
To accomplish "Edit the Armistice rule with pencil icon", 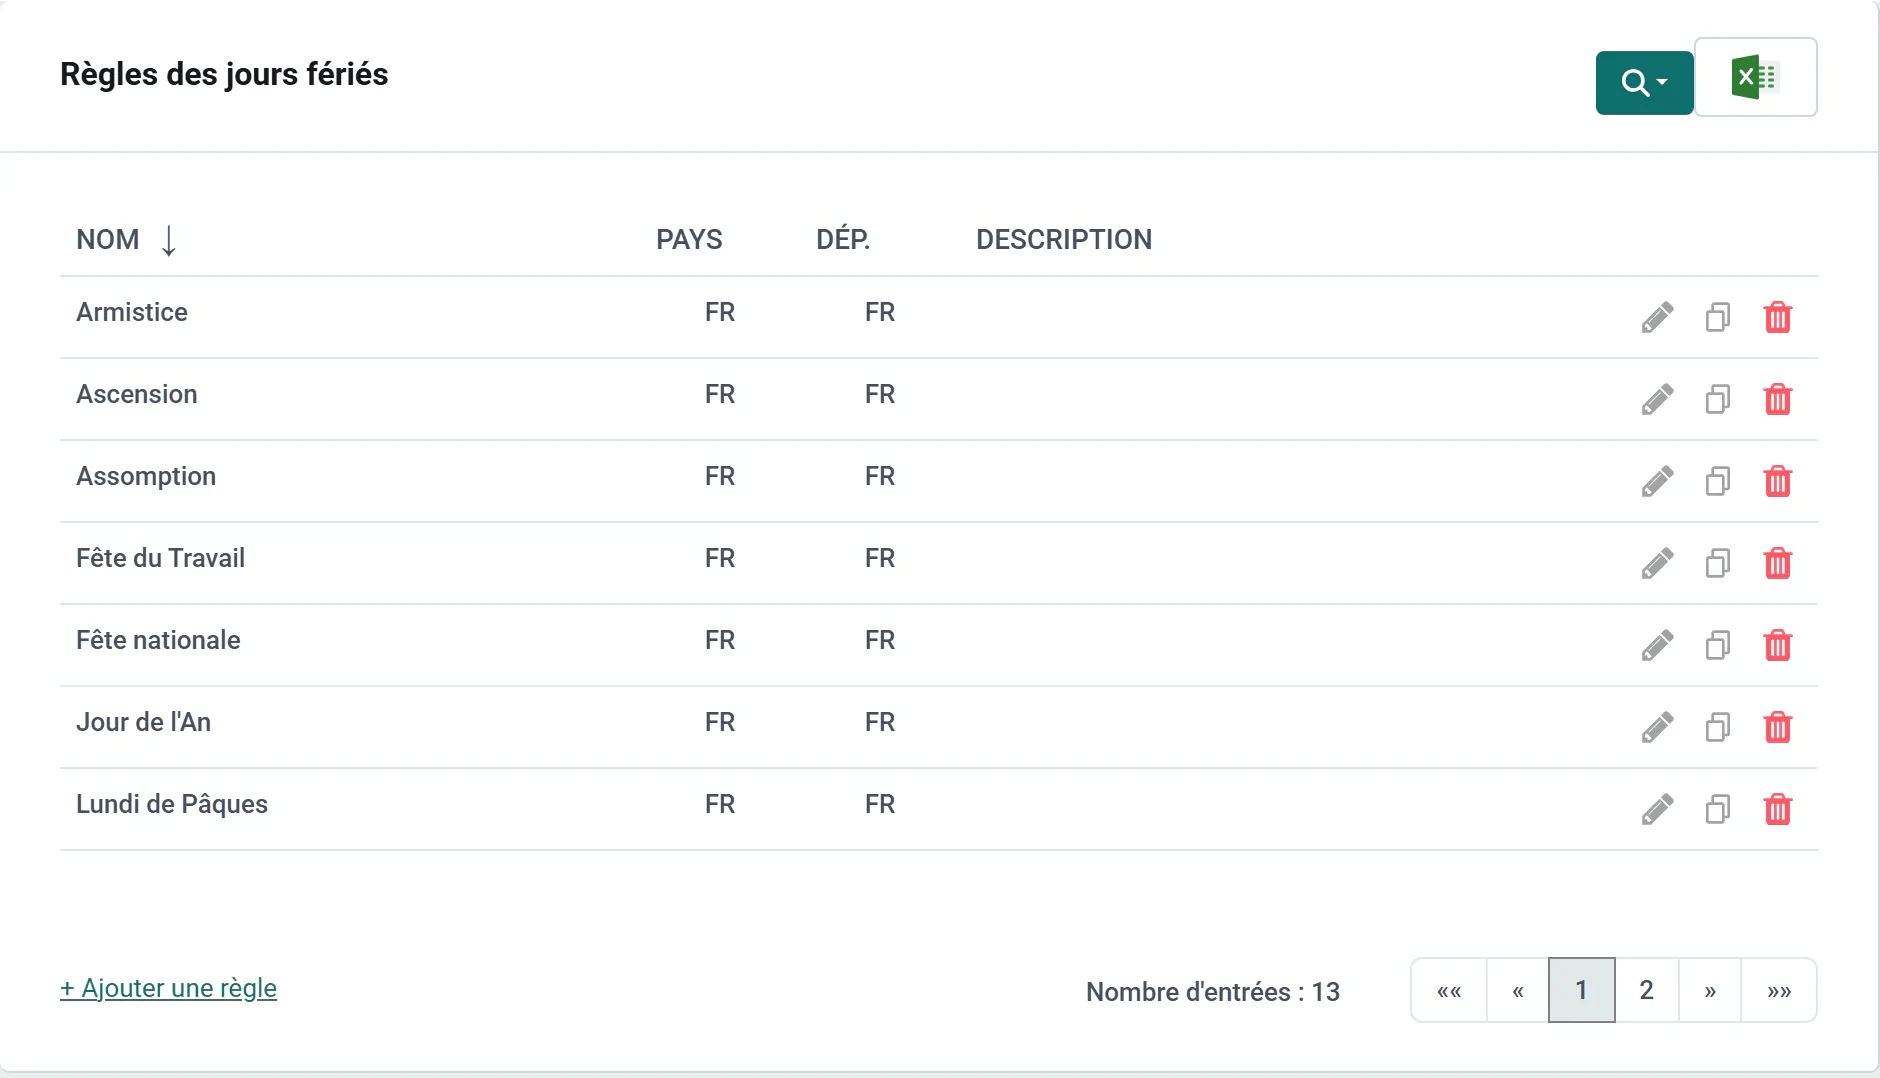I will pyautogui.click(x=1657, y=317).
